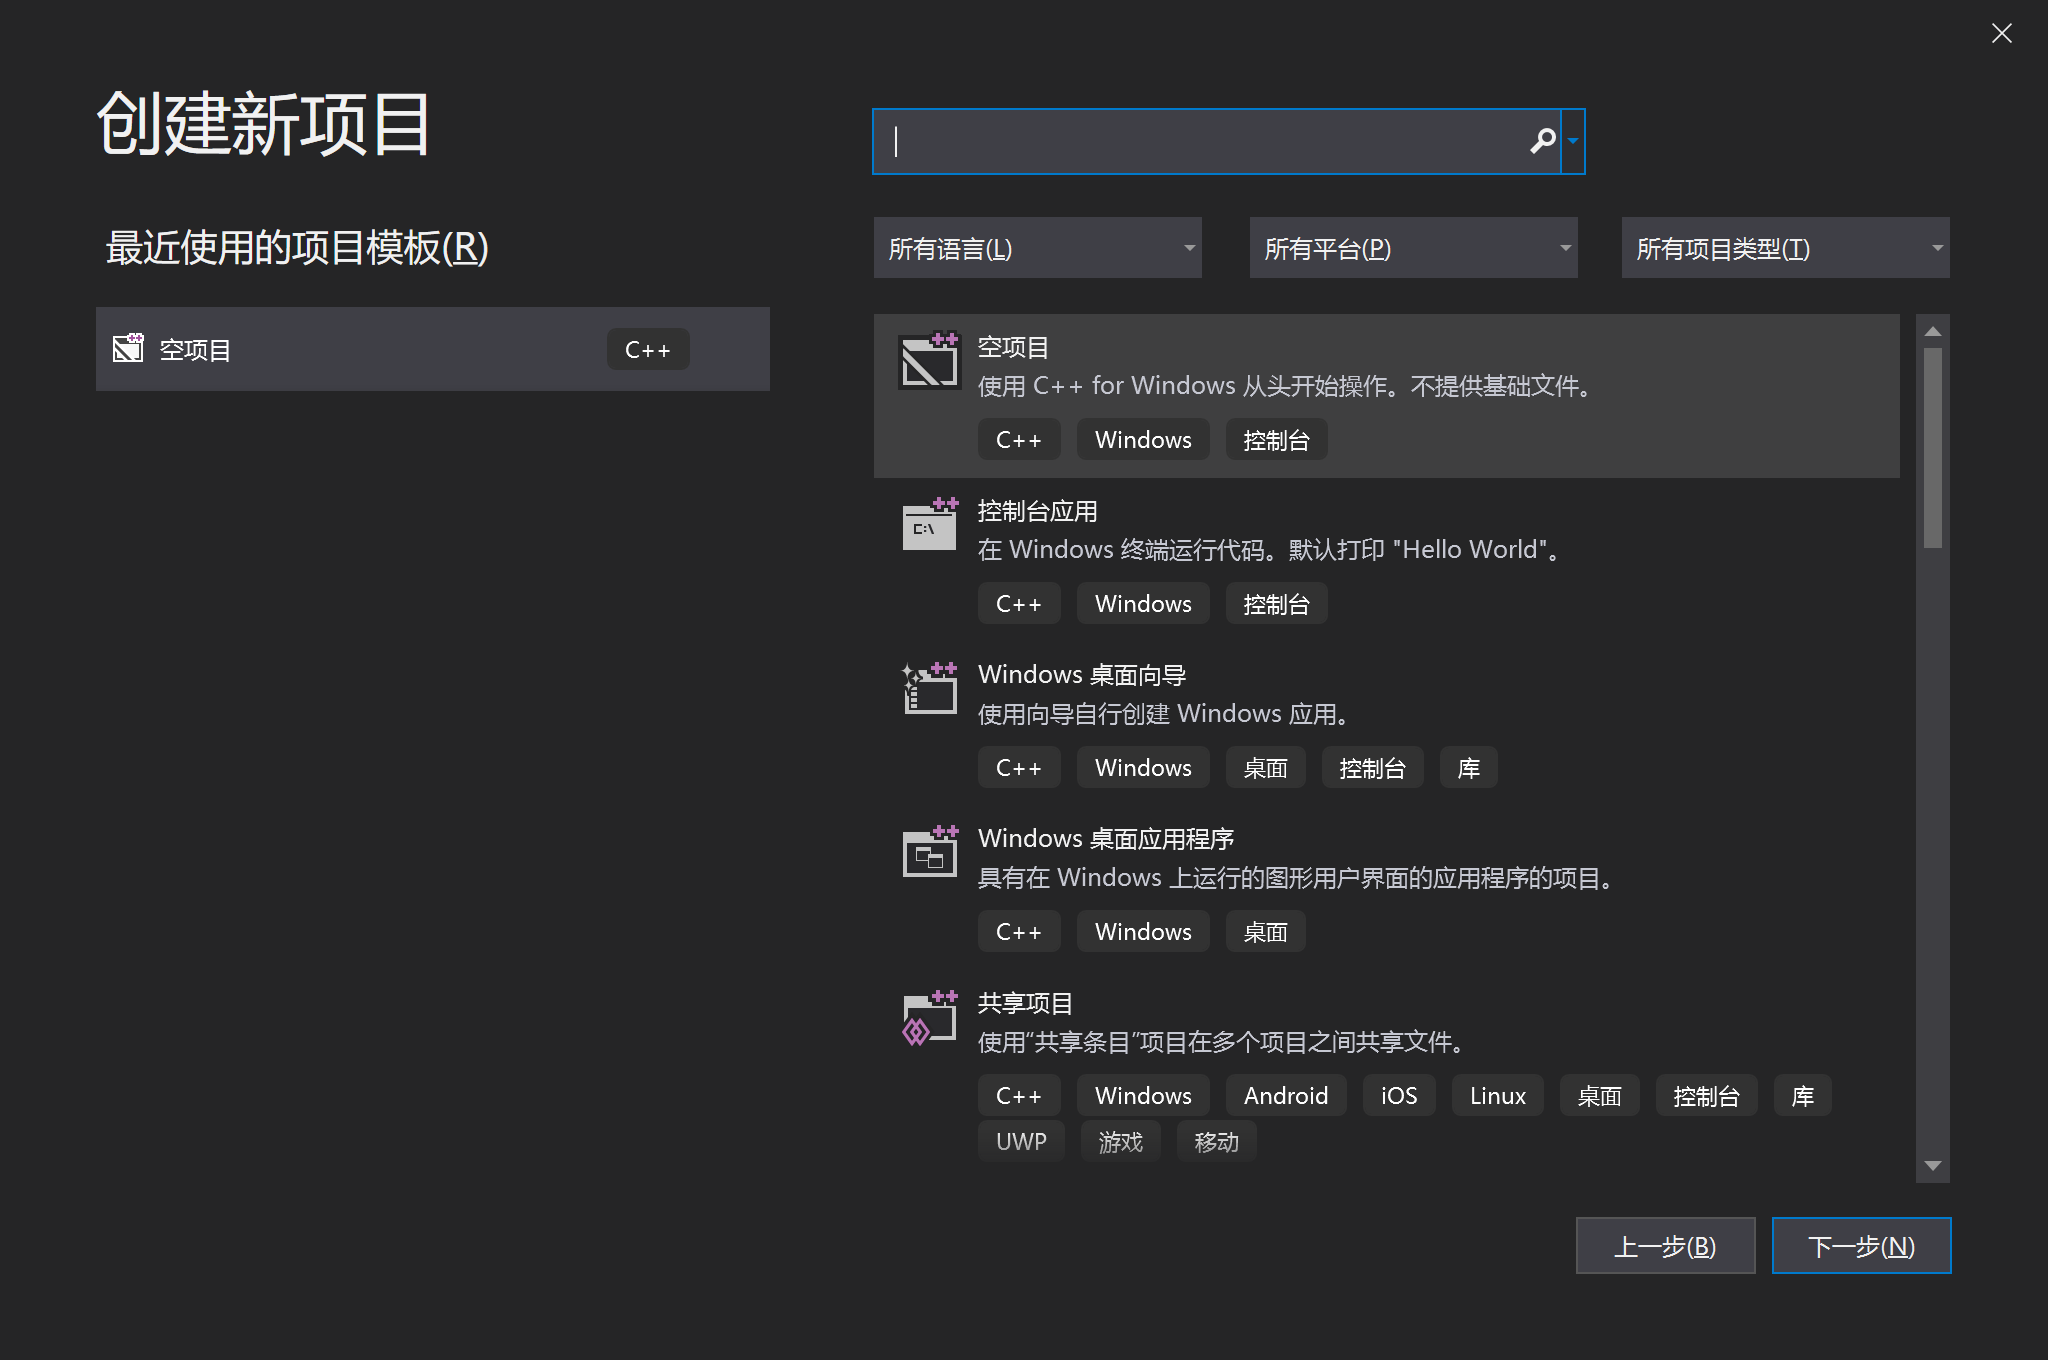Screen dimensions: 2048x1360
Task: Click the scrollbar up arrow
Action: (x=1933, y=331)
